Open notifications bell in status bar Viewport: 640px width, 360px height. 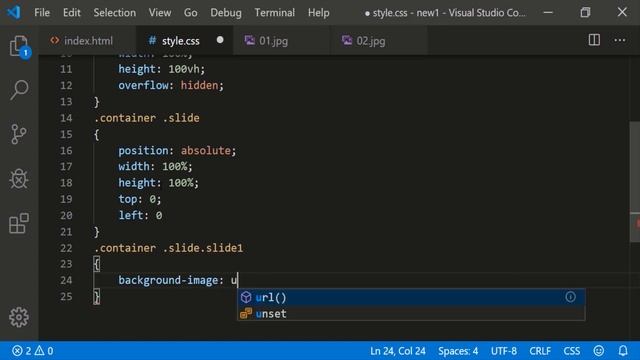tap(623, 351)
